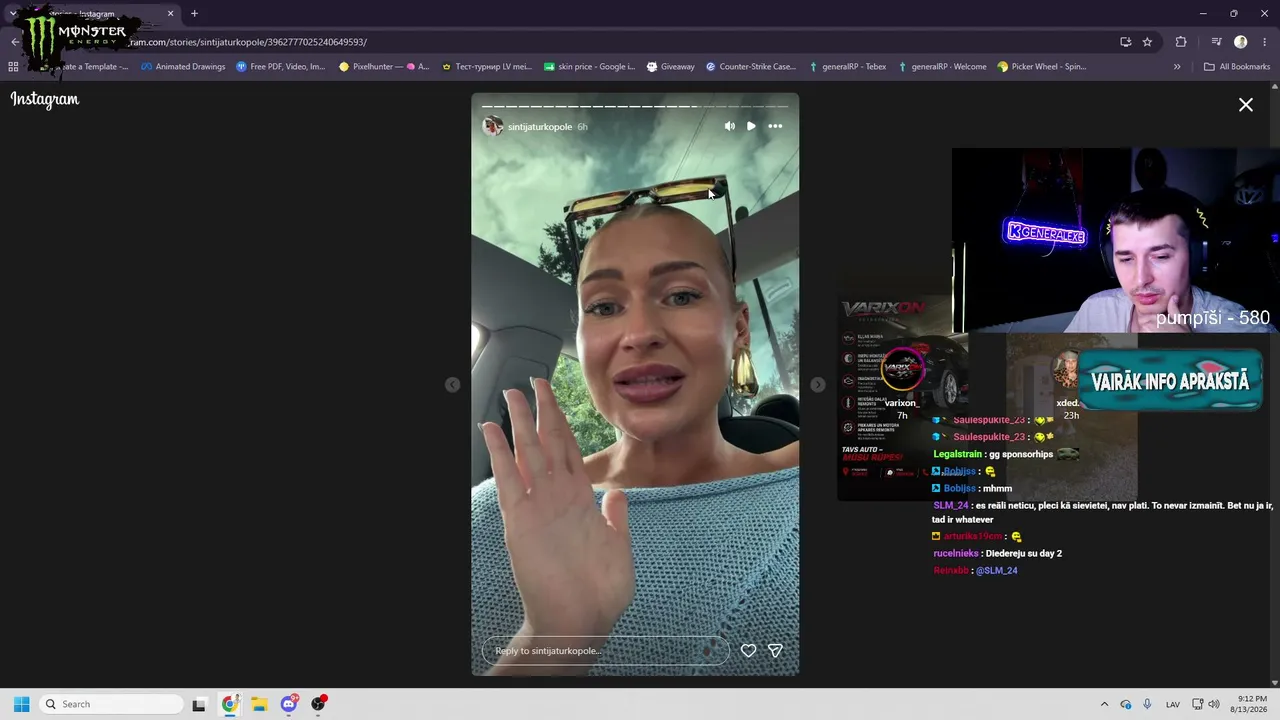Open the media control icon in toolbar
This screenshot has height=720, width=1280.
pyautogui.click(x=1216, y=42)
